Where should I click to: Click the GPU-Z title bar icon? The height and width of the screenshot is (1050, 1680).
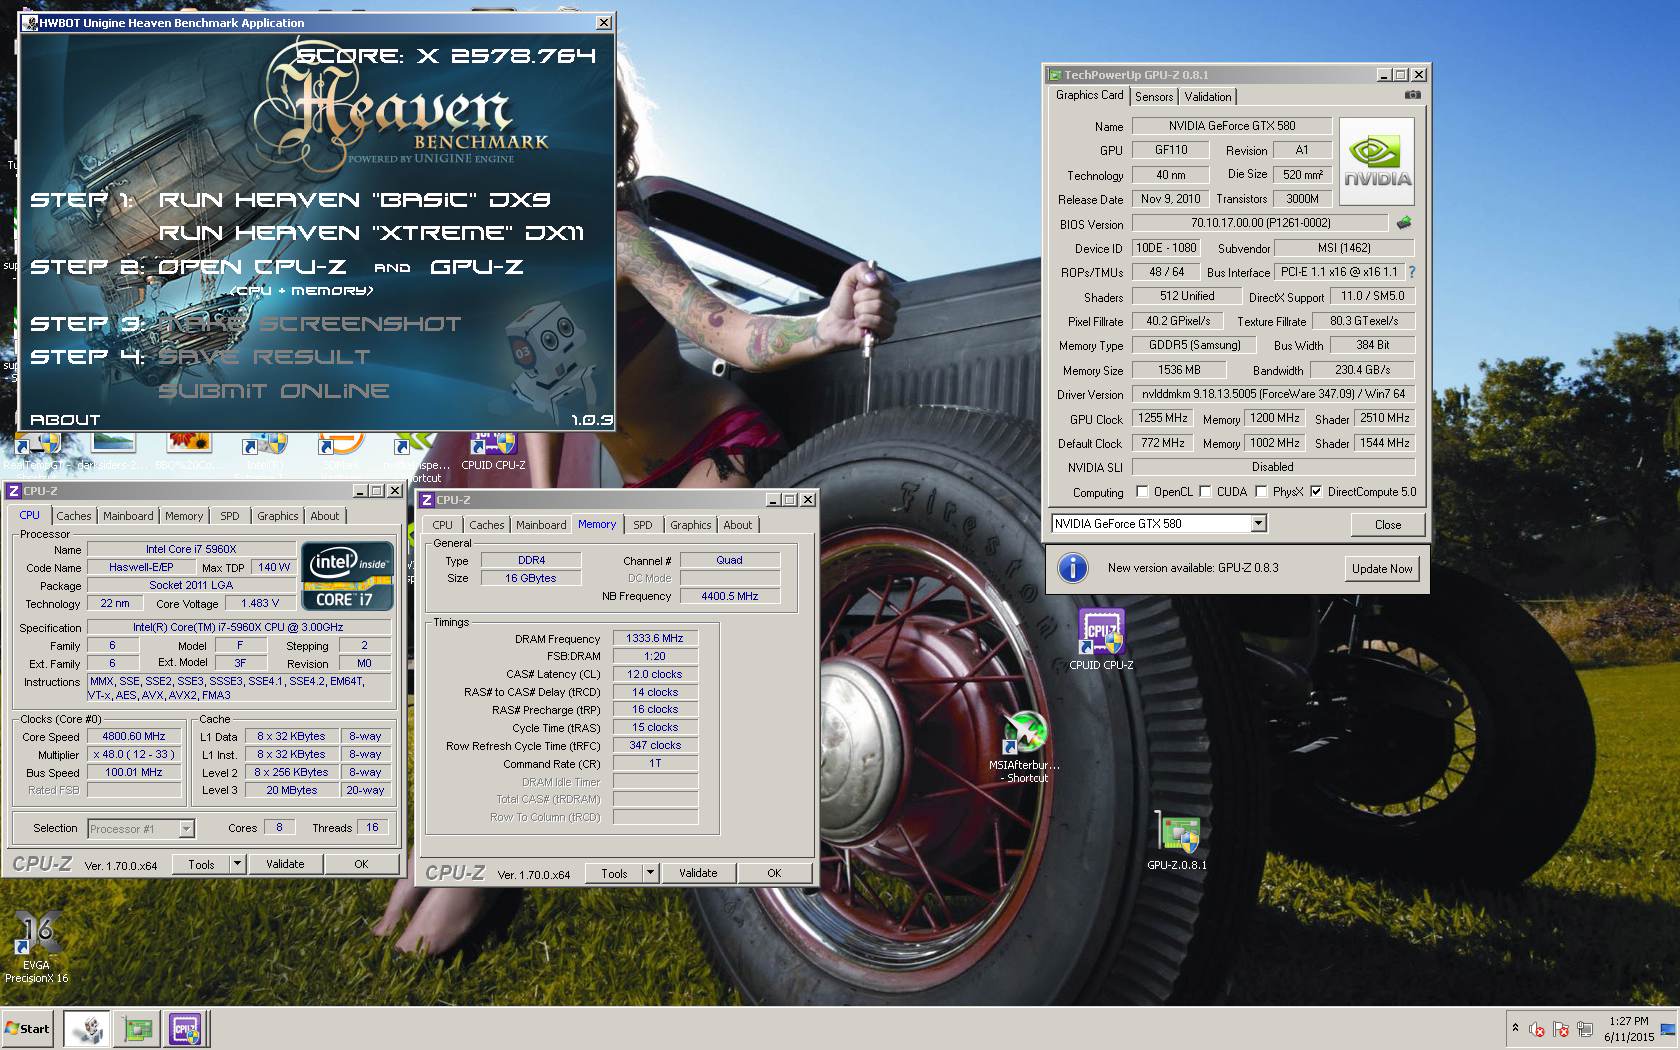[1054, 75]
